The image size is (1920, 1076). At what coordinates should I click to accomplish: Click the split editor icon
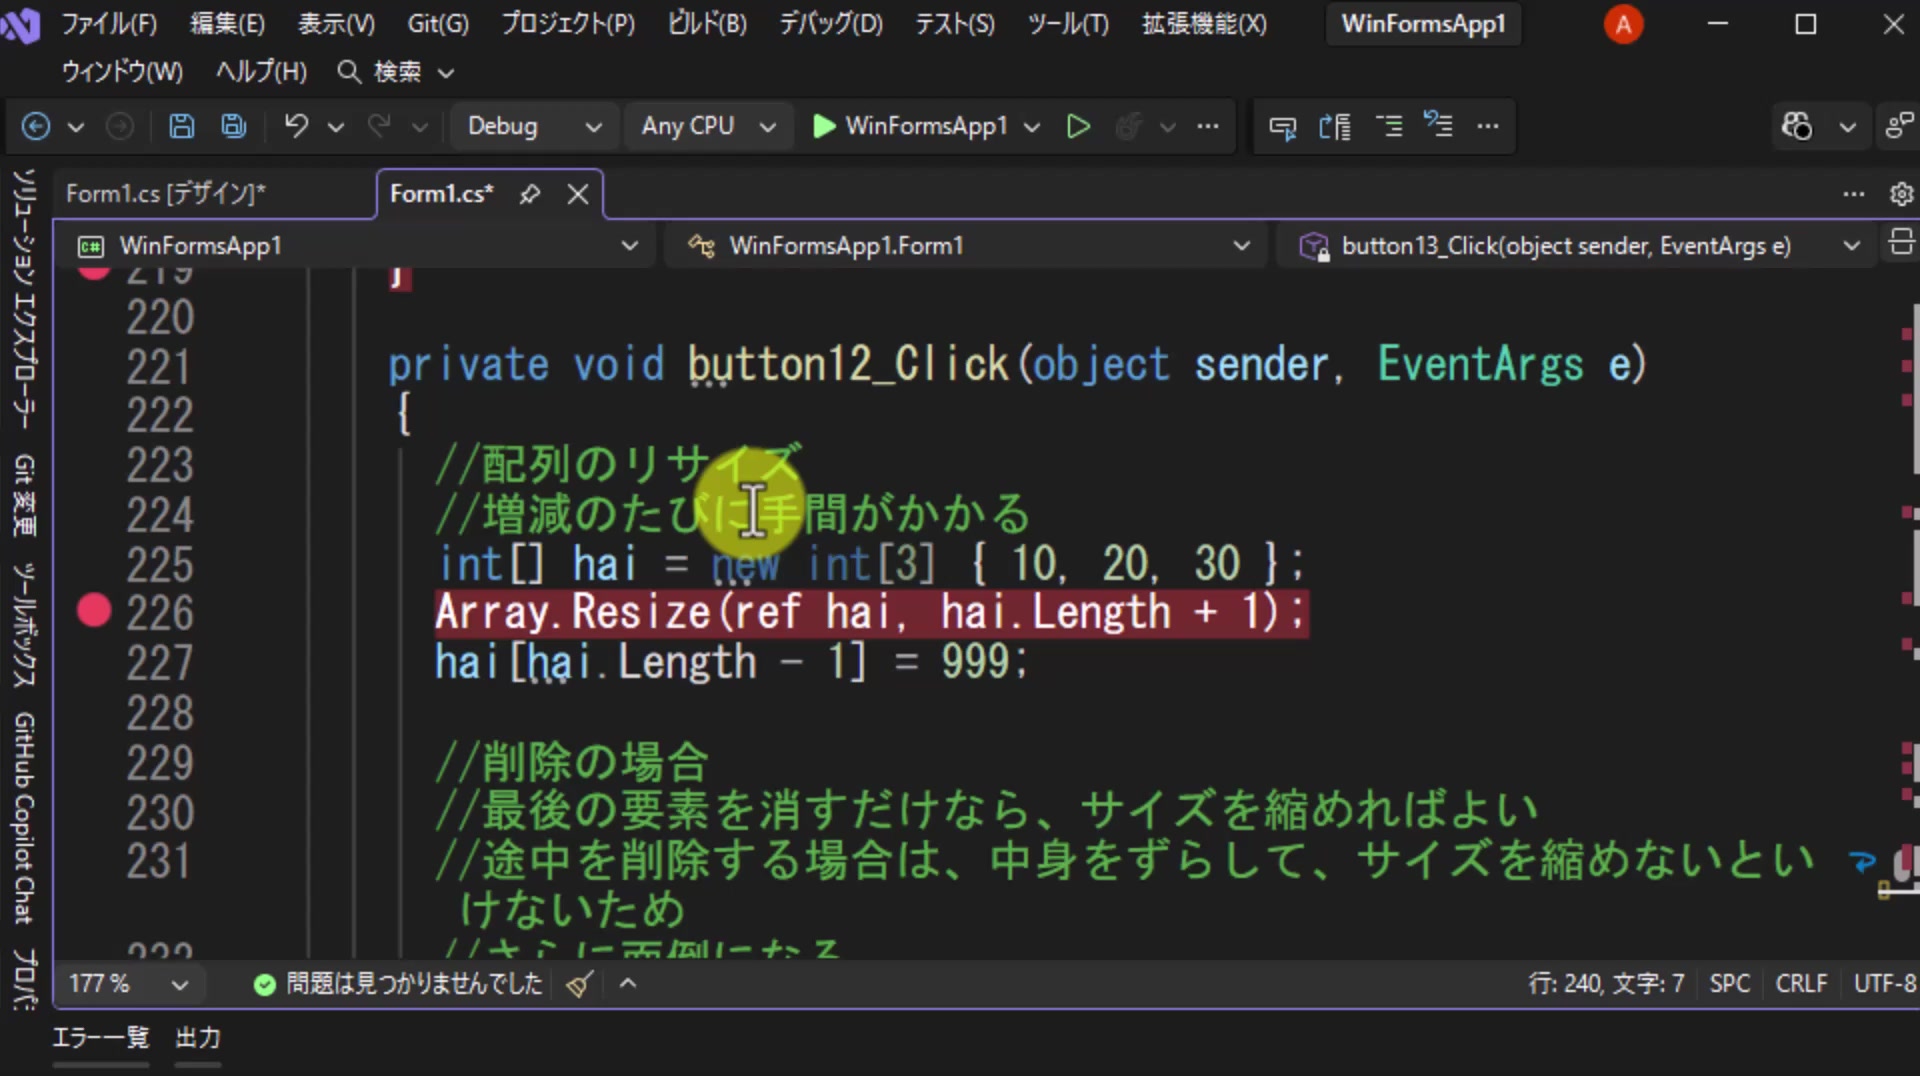click(1901, 242)
